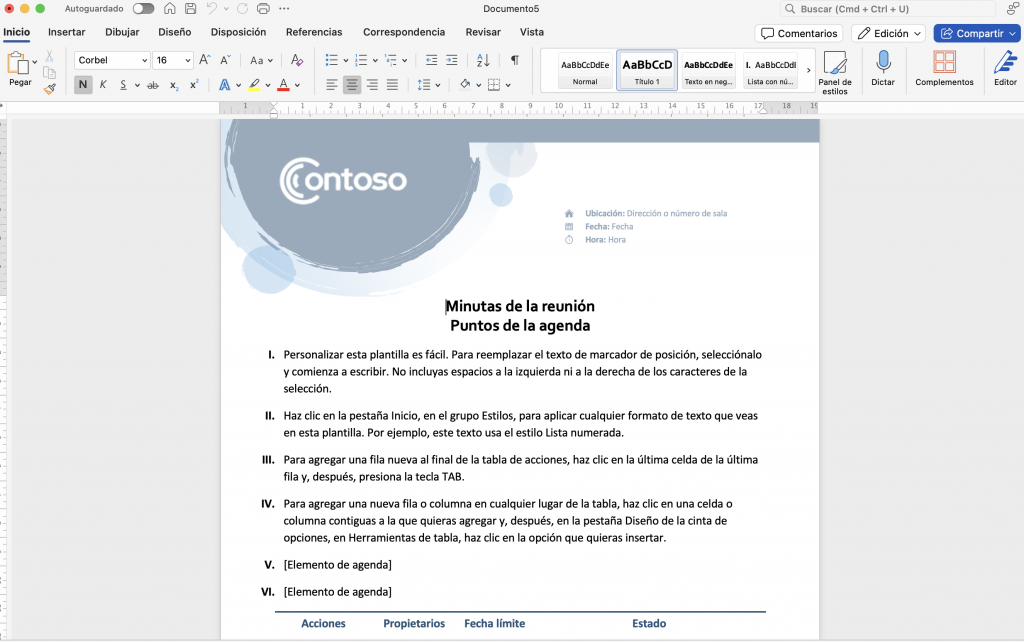Toggle italic formatting K button
The height and width of the screenshot is (642, 1024).
coord(103,85)
